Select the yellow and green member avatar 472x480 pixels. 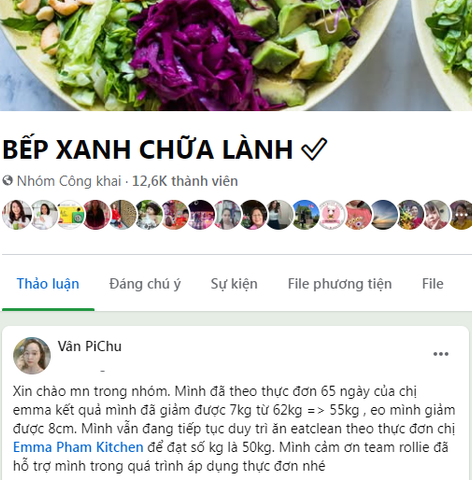[x=70, y=215]
